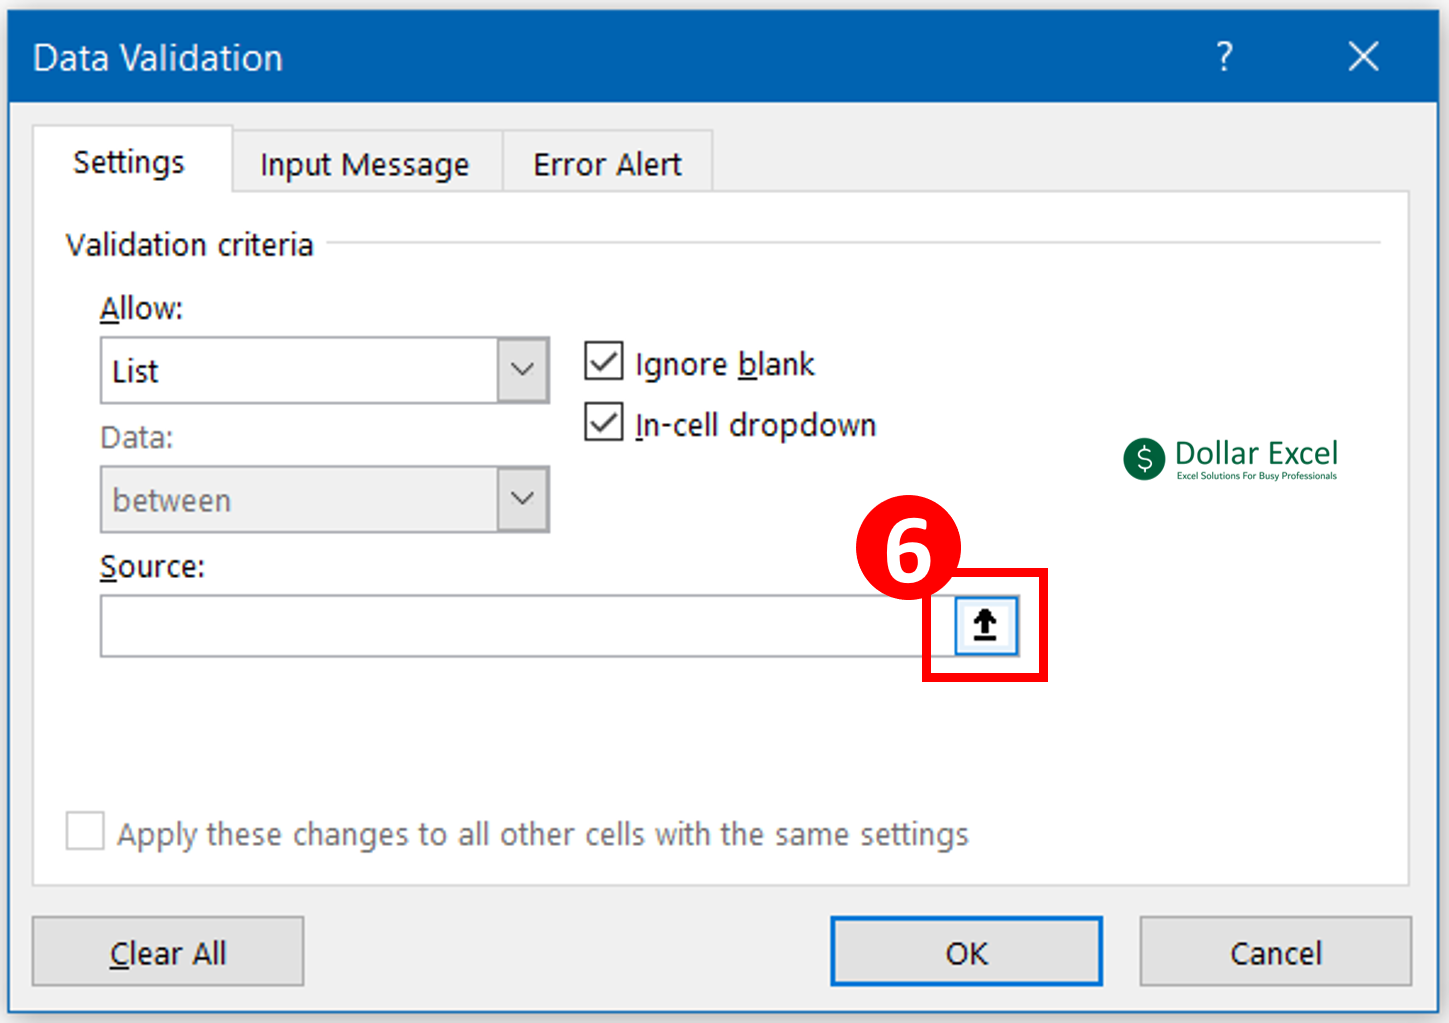Click the Data Validation title bar text
This screenshot has height=1023, width=1449.
(x=158, y=58)
